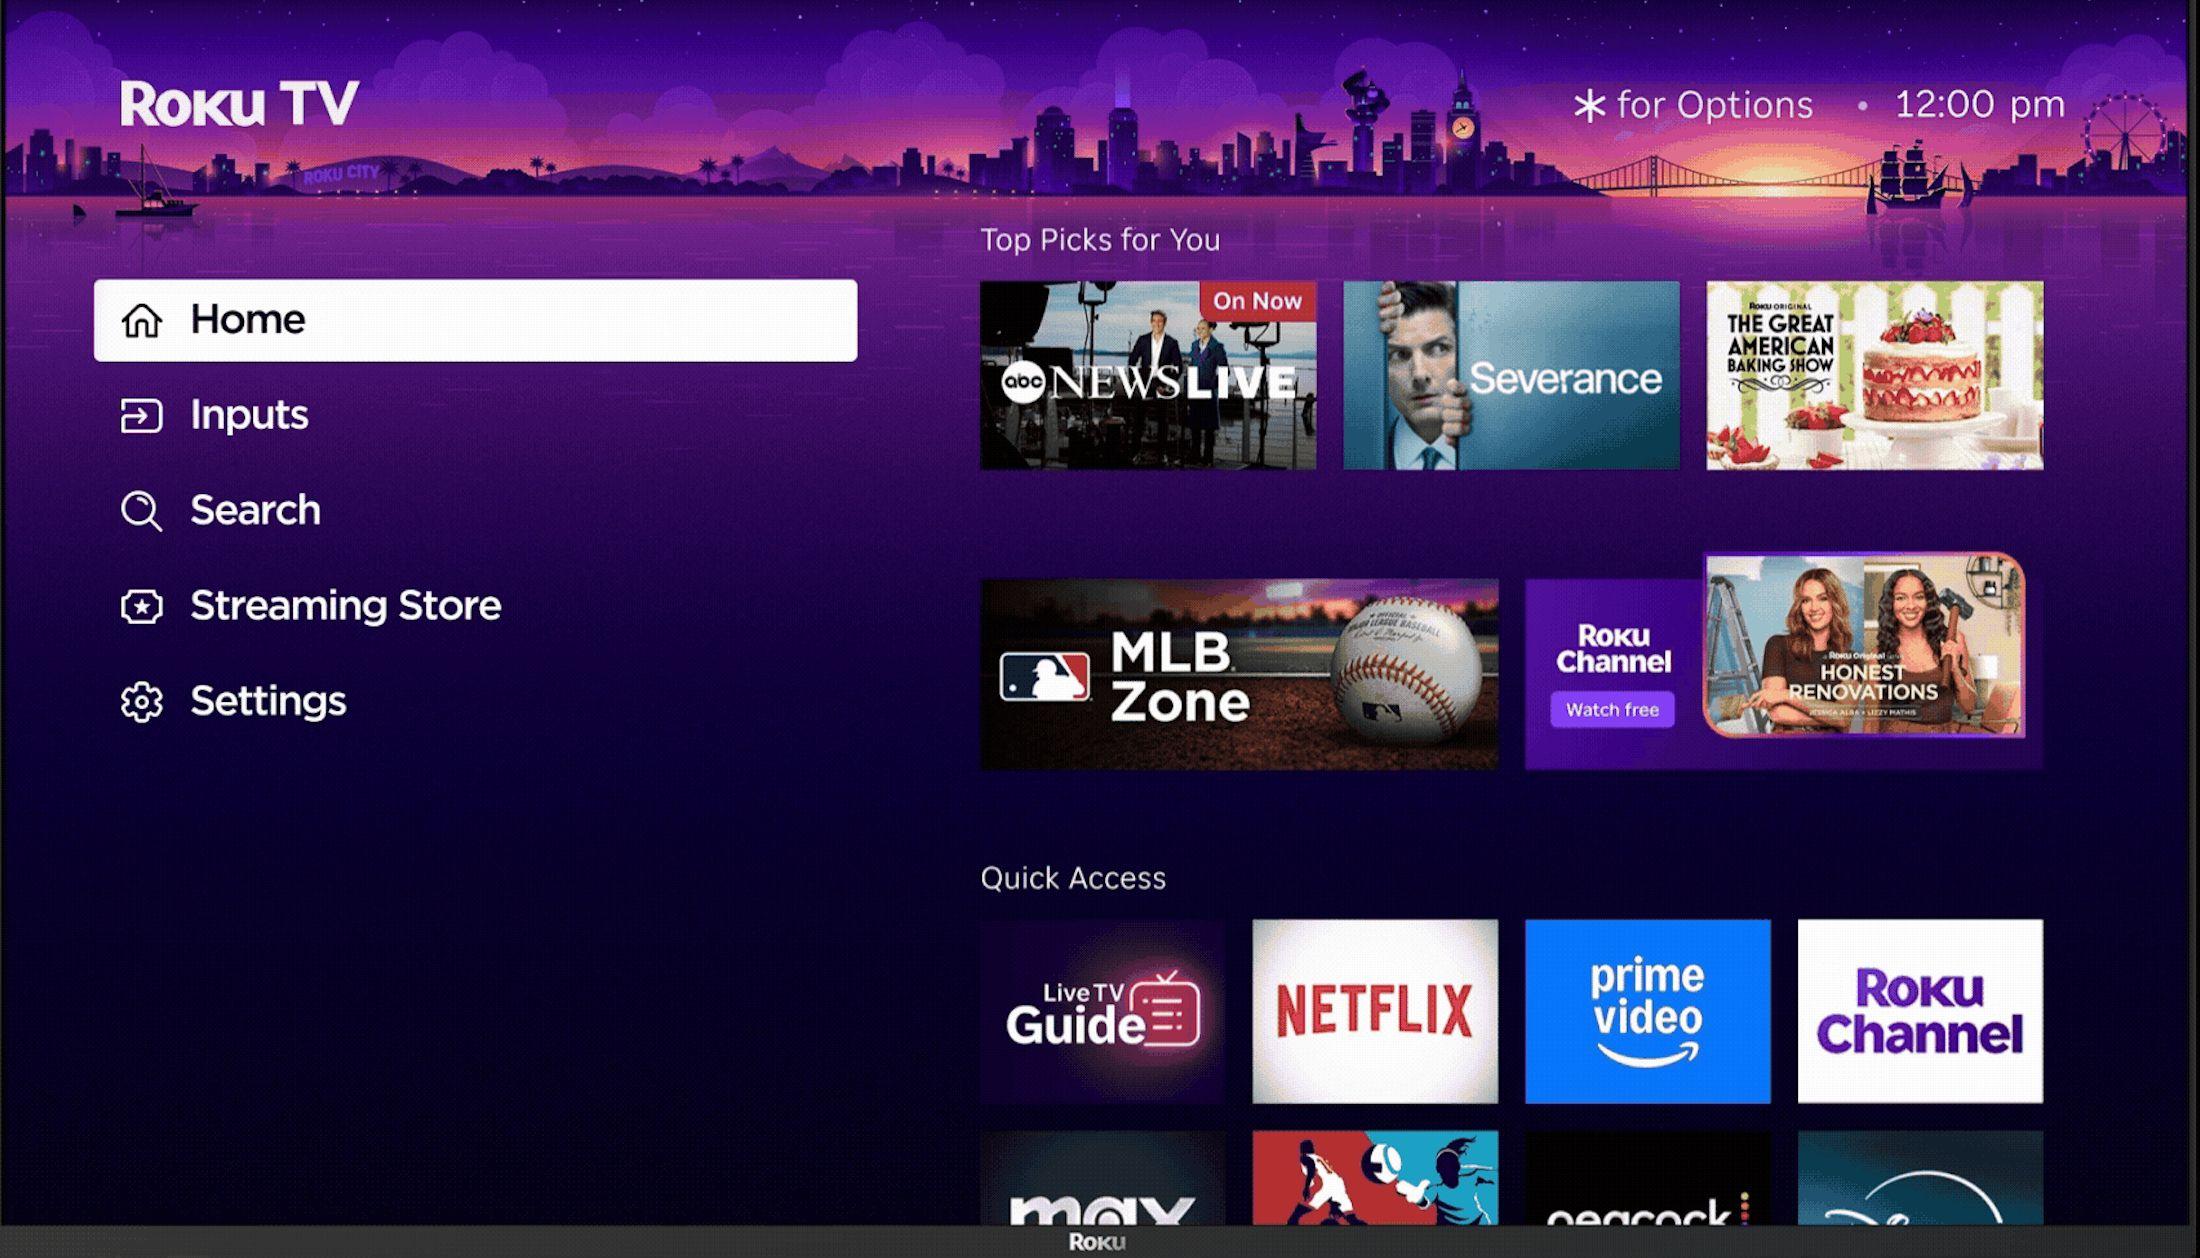Open The Great American Baking Show tile
This screenshot has width=2200, height=1258.
tap(1875, 375)
